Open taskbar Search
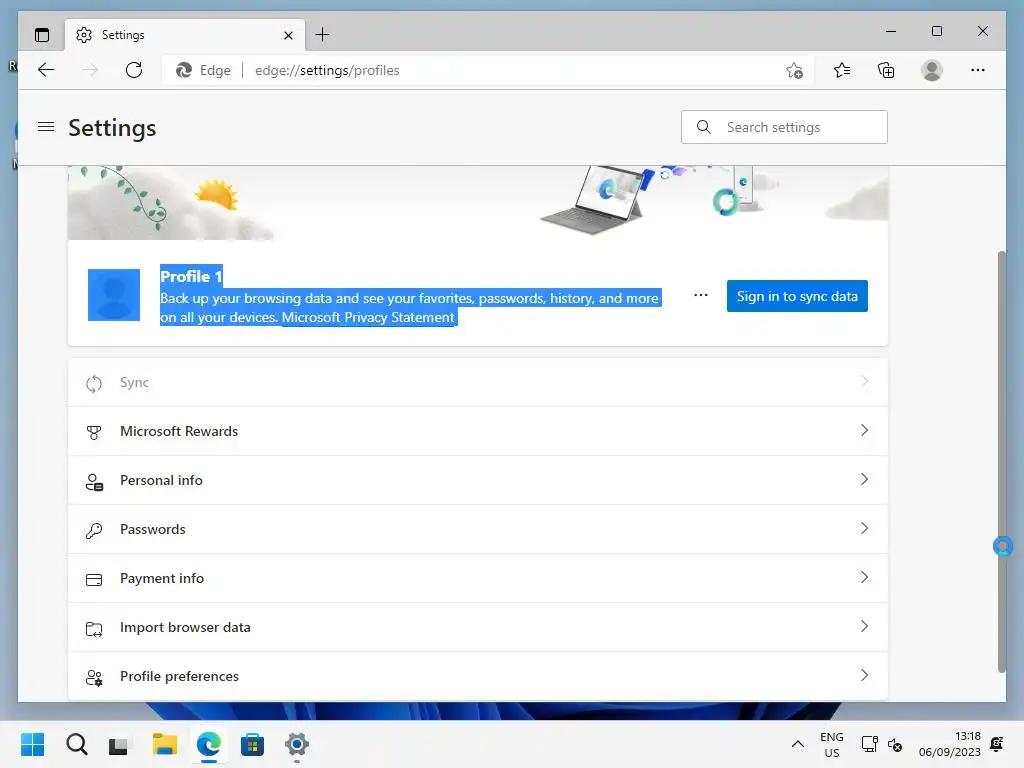The height and width of the screenshot is (768, 1024). (x=76, y=744)
